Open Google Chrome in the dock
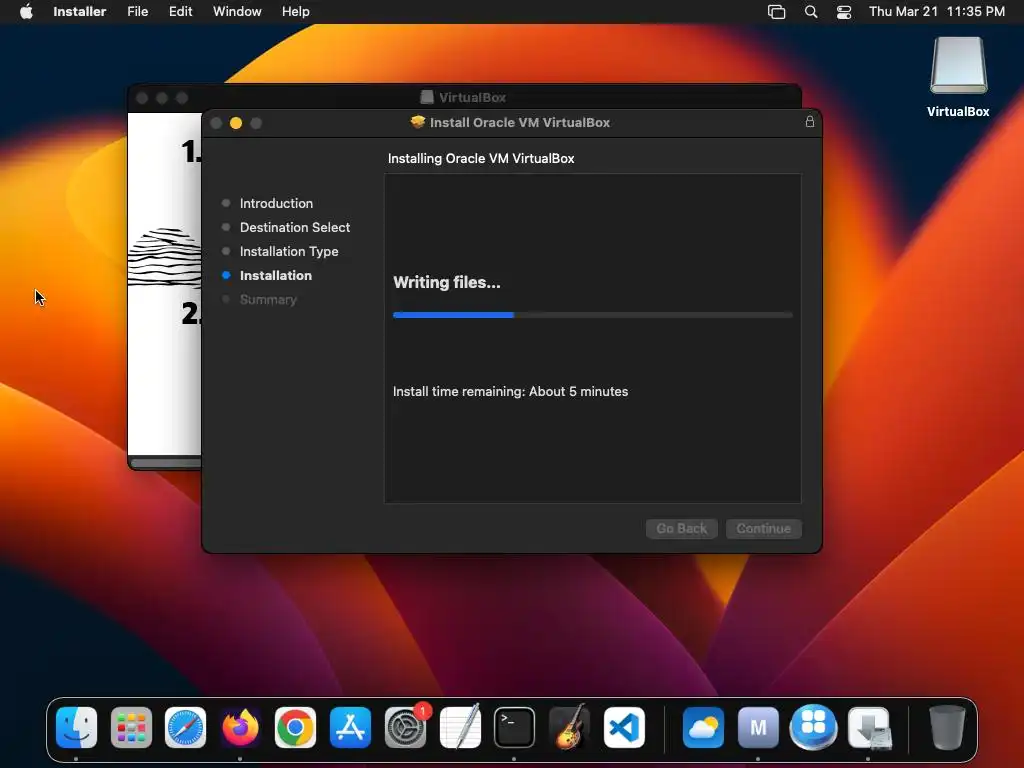This screenshot has width=1024, height=768. click(x=295, y=728)
